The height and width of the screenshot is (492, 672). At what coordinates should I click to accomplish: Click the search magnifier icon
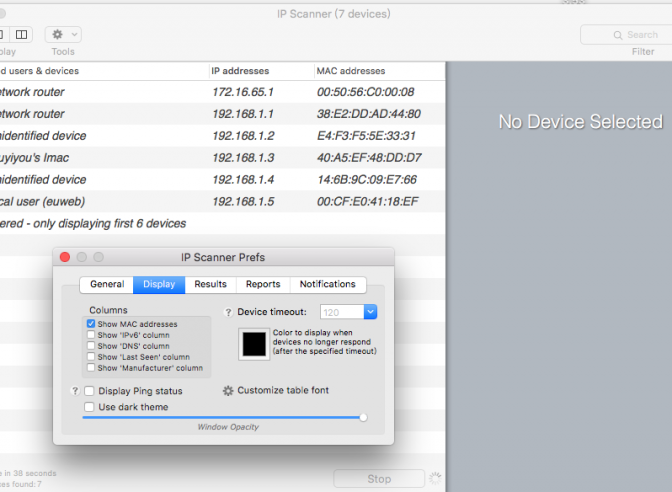point(618,35)
